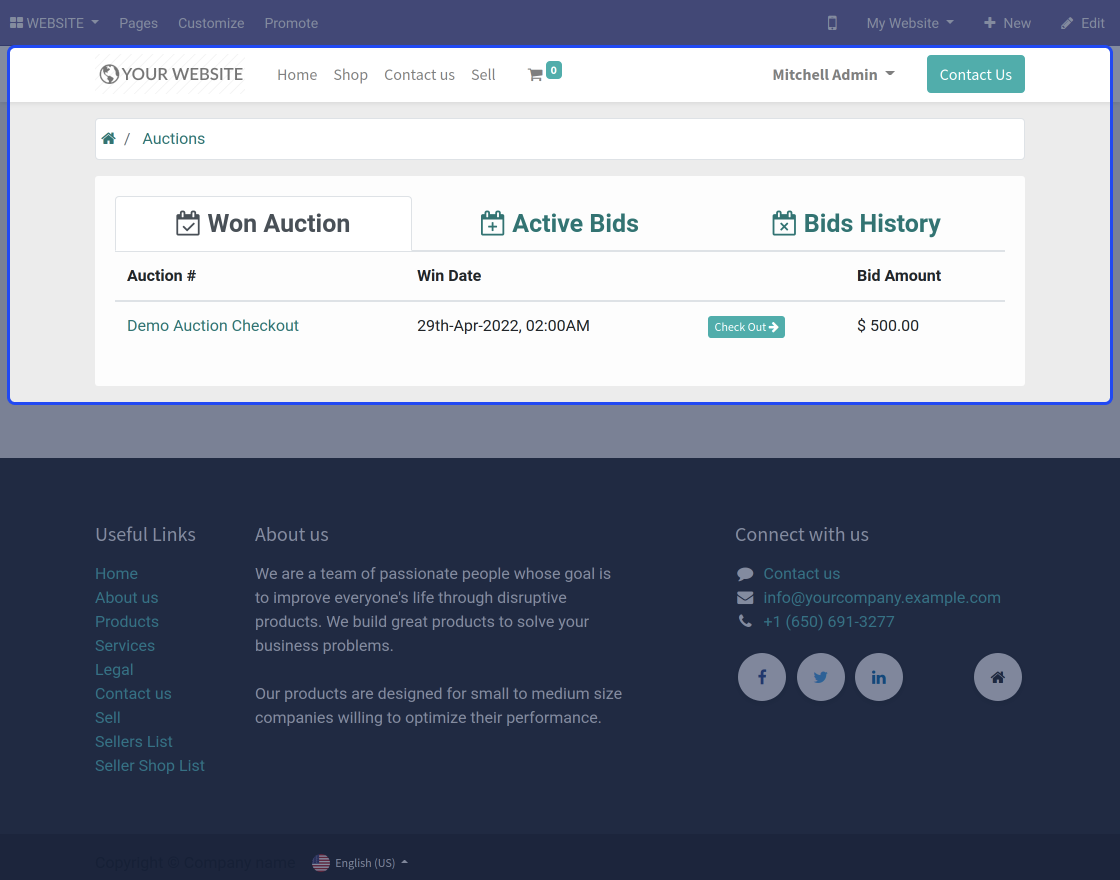Click the Useful Links heading
The image size is (1120, 880).
point(145,534)
